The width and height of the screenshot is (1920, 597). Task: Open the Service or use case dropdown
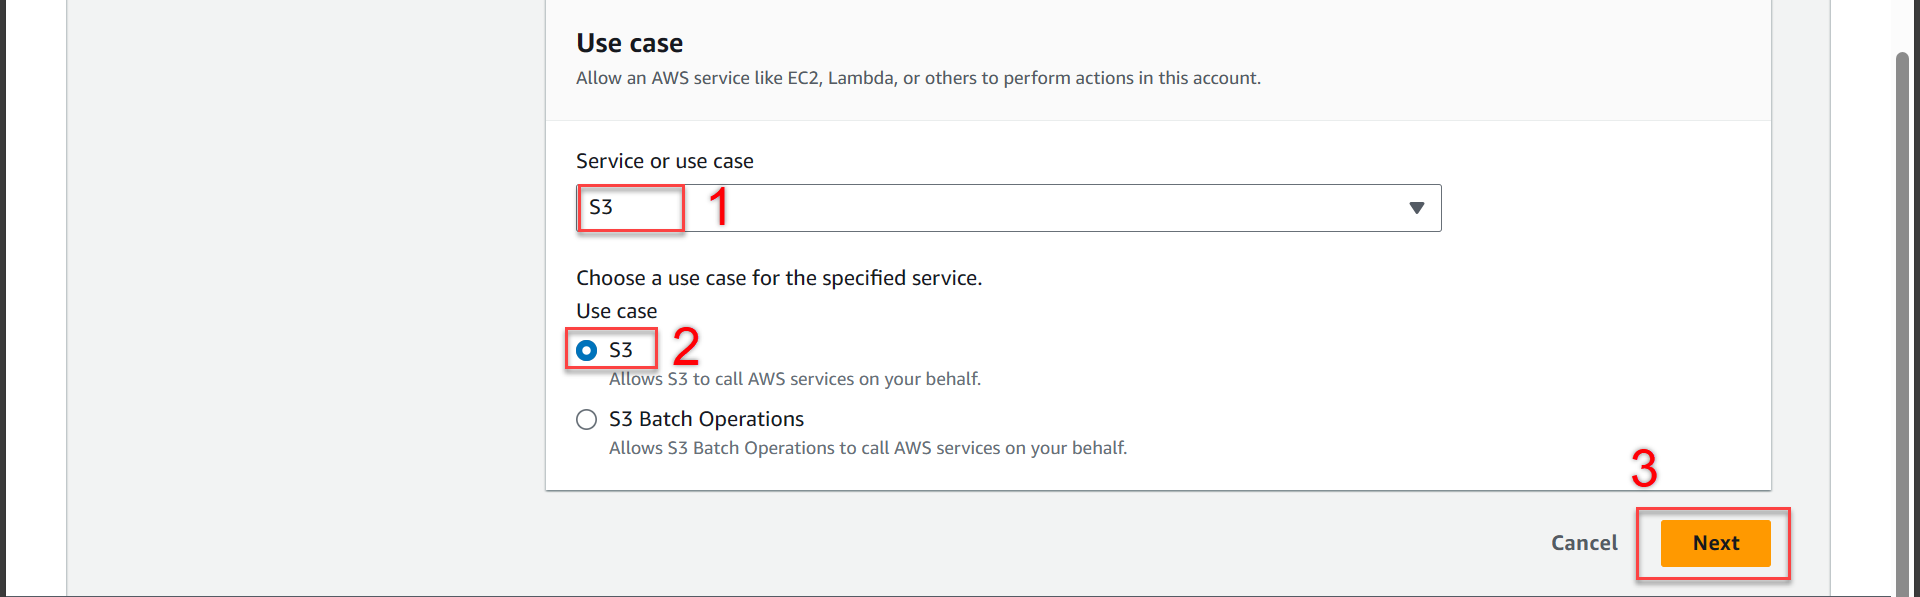1008,208
